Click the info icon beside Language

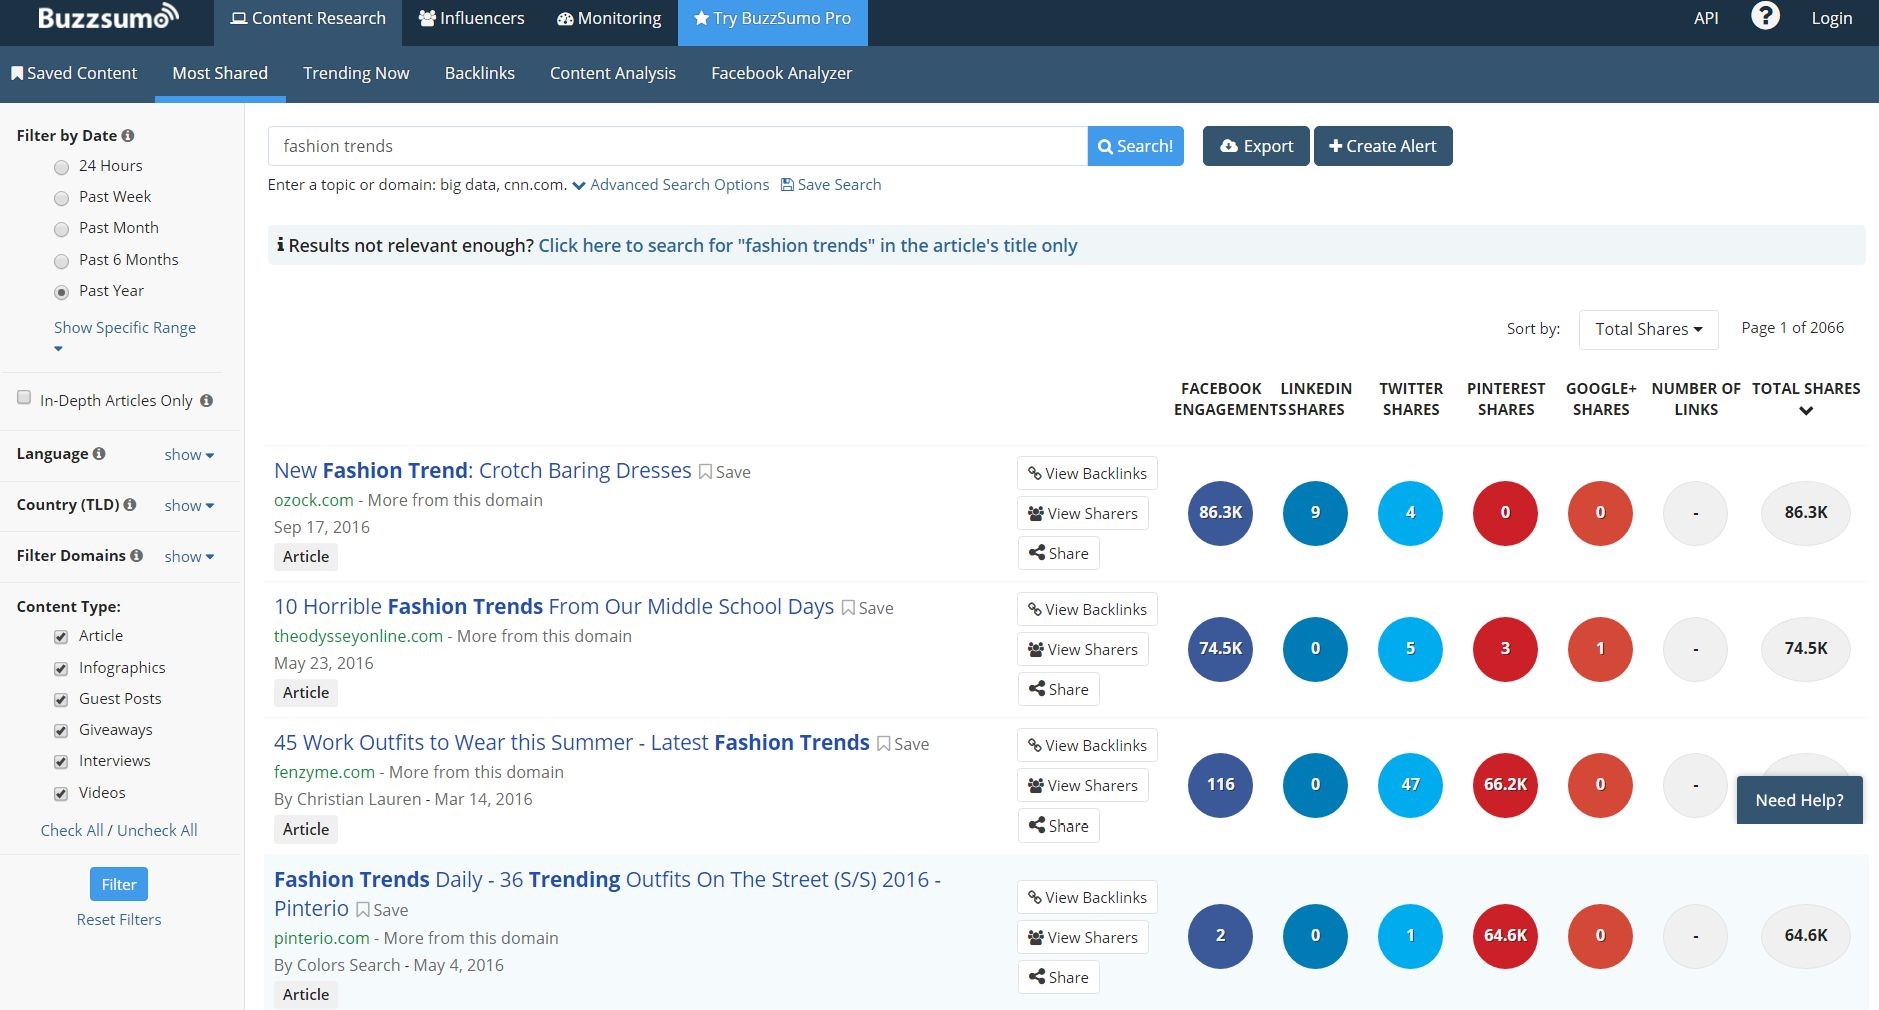click(x=99, y=454)
